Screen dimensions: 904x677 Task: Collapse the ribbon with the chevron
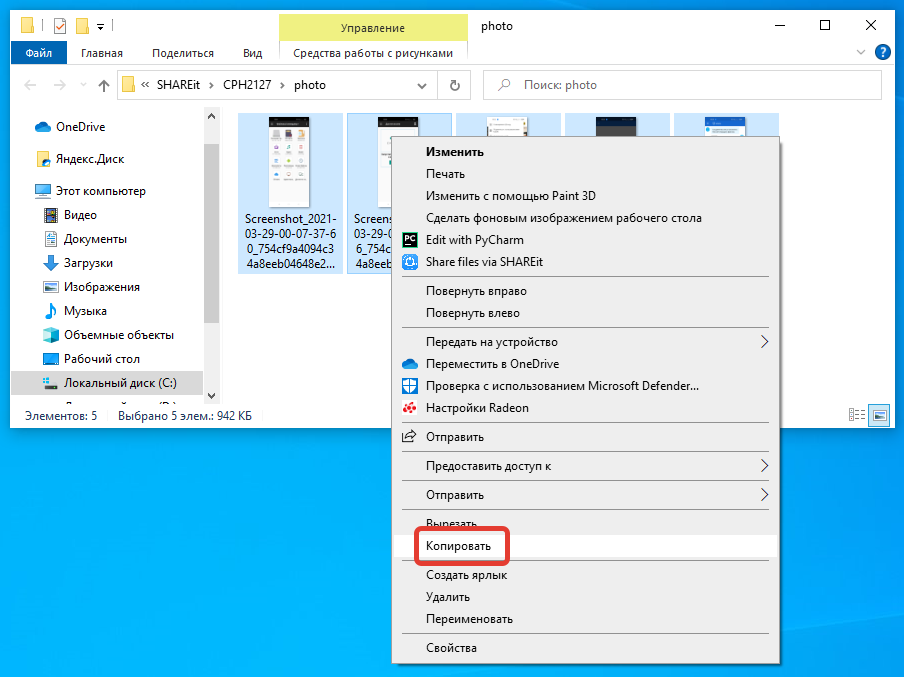click(x=862, y=53)
